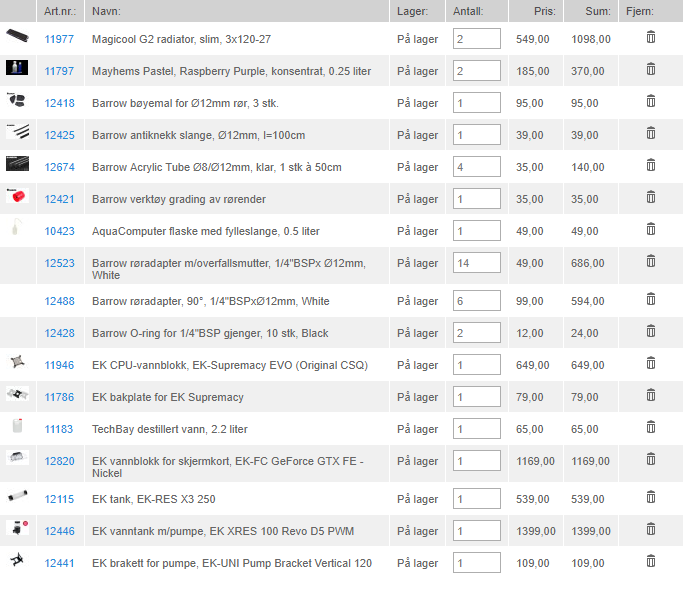The height and width of the screenshot is (592, 695).
Task: Open article number 12421 link
Action: [x=59, y=199]
